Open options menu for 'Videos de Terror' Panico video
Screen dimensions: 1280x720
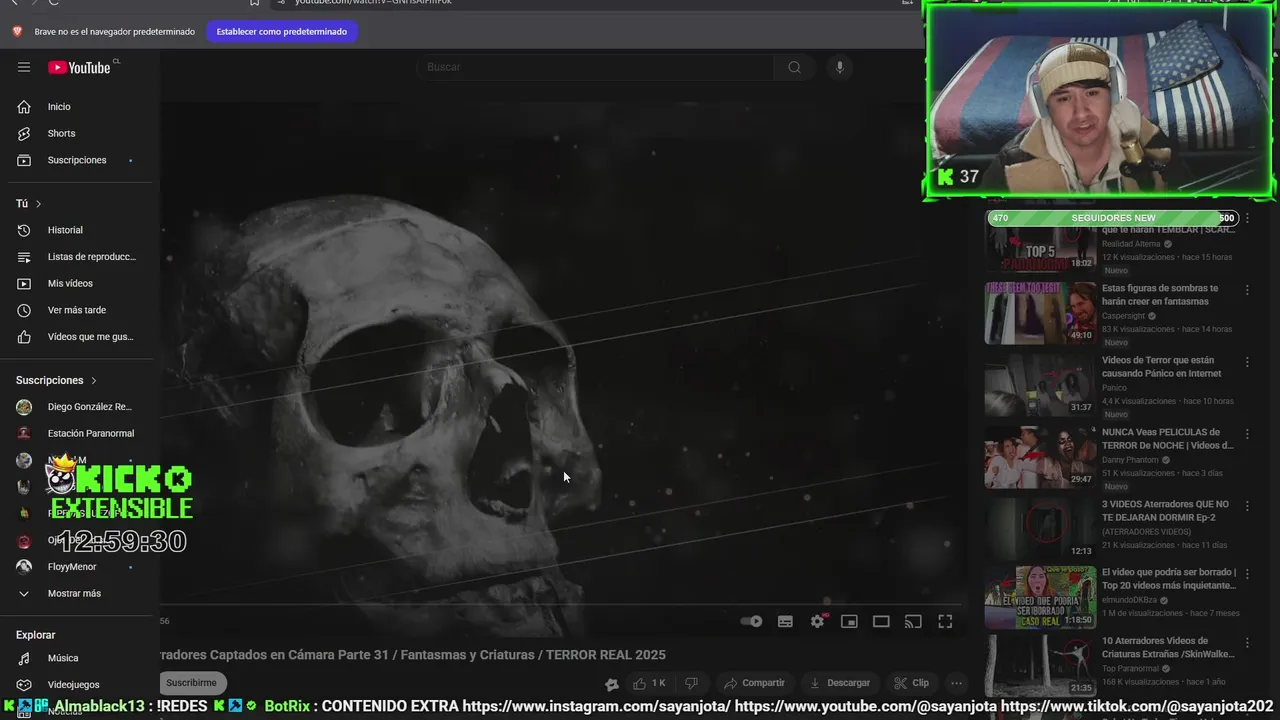[x=1247, y=362]
